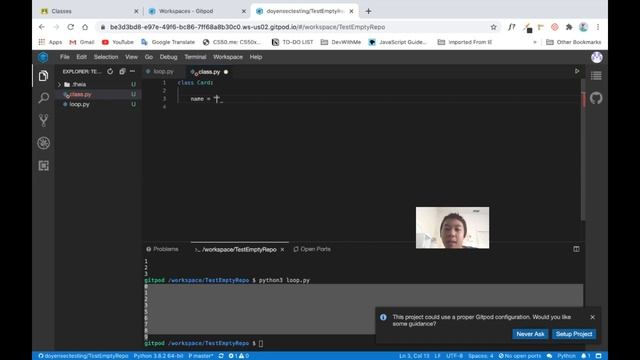The image size is (640, 360).
Task: Open Explorer more actions menu
Action: [132, 71]
